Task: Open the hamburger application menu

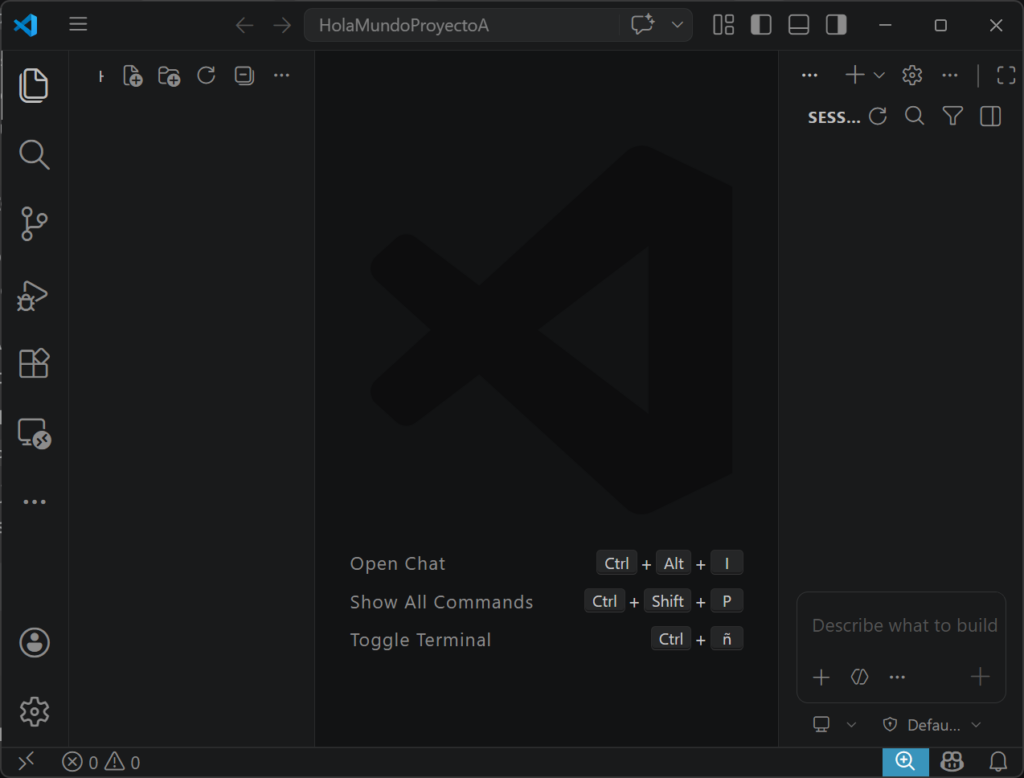Action: (x=78, y=25)
